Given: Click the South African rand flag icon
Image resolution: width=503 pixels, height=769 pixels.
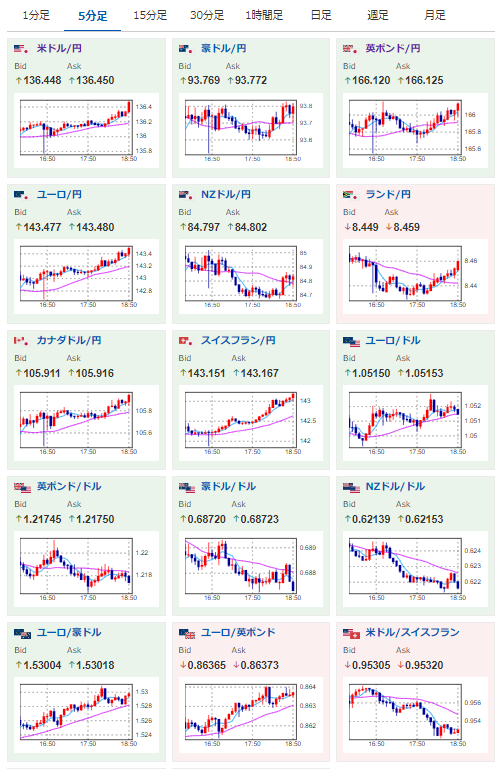Looking at the screenshot, I should coord(350,195).
